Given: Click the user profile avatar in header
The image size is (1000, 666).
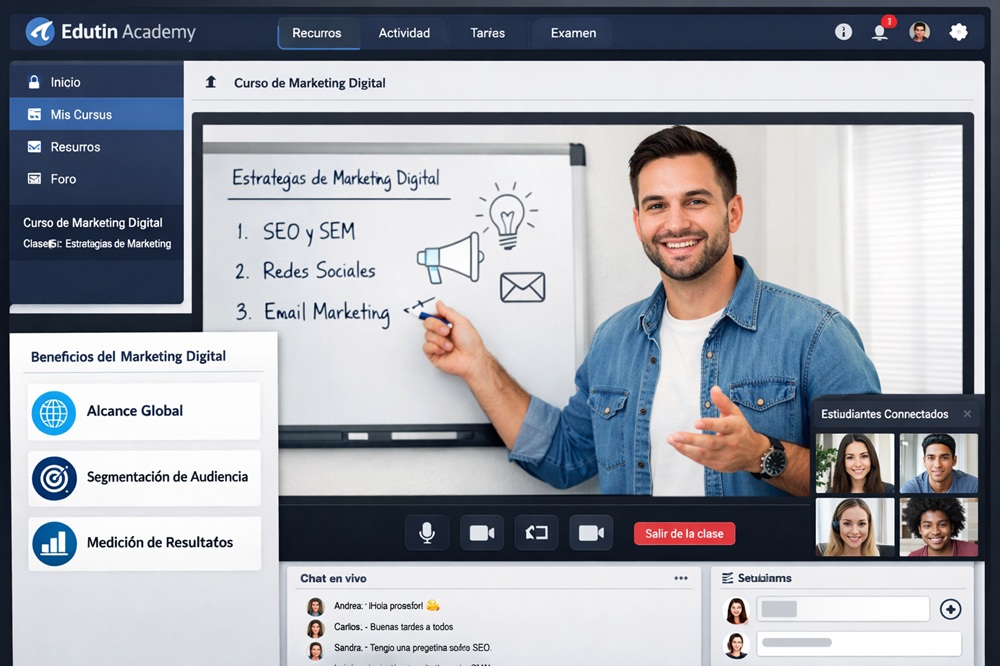Looking at the screenshot, I should 919,32.
